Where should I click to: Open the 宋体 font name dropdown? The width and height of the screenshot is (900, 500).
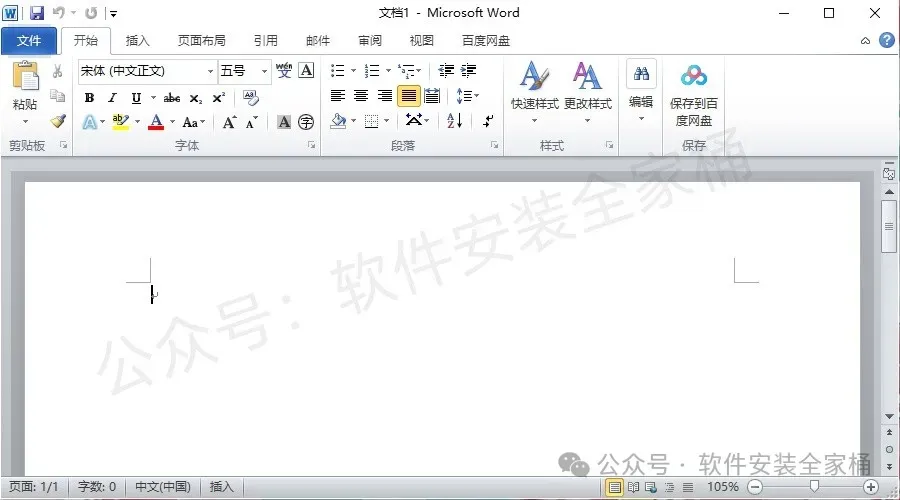(210, 71)
